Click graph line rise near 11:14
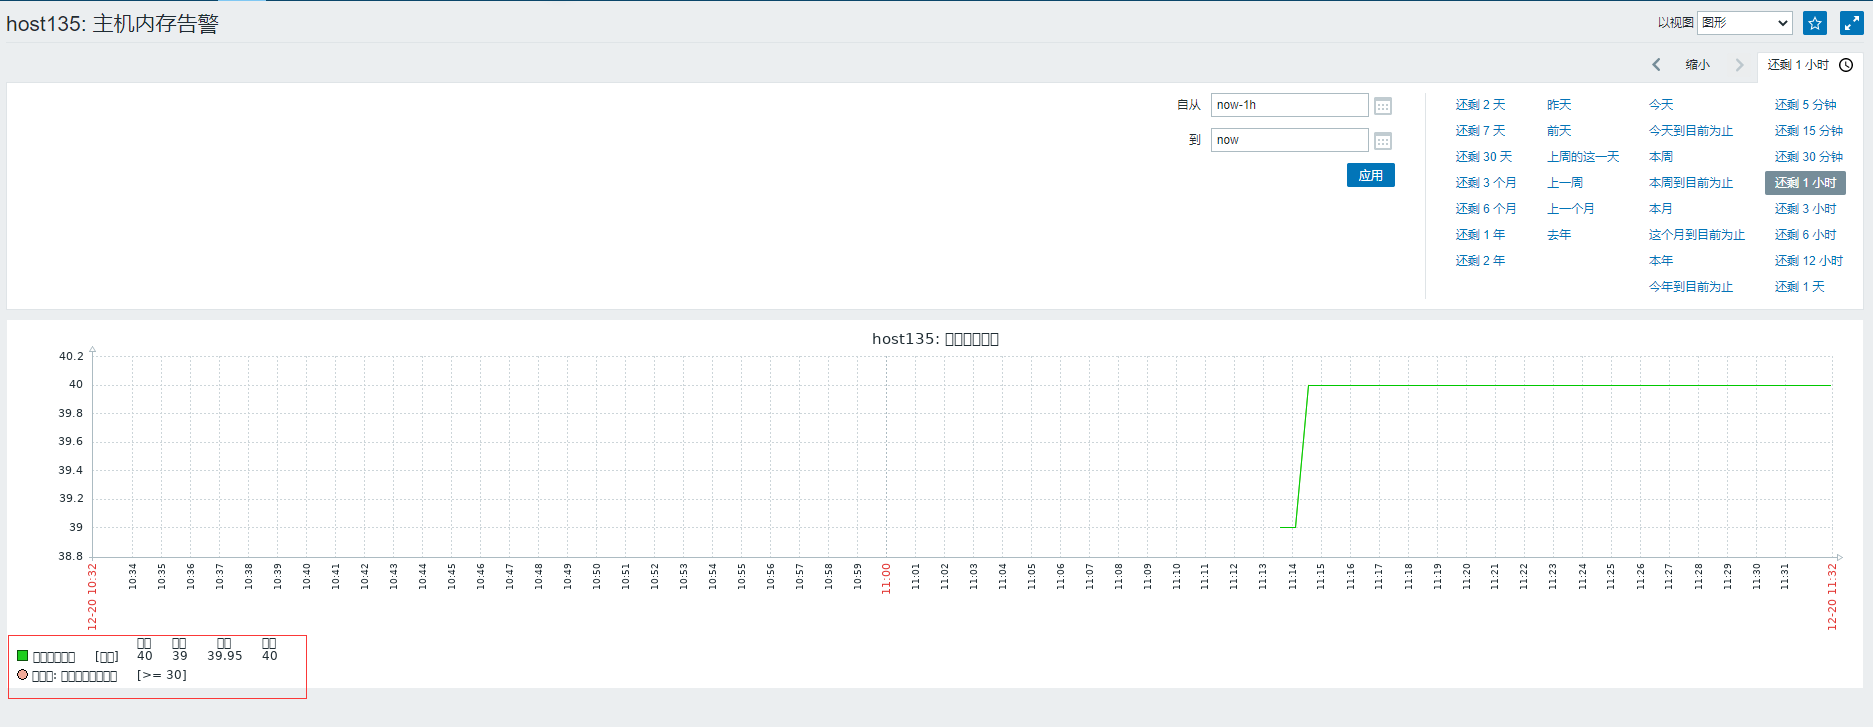The image size is (1873, 727). tap(1302, 456)
